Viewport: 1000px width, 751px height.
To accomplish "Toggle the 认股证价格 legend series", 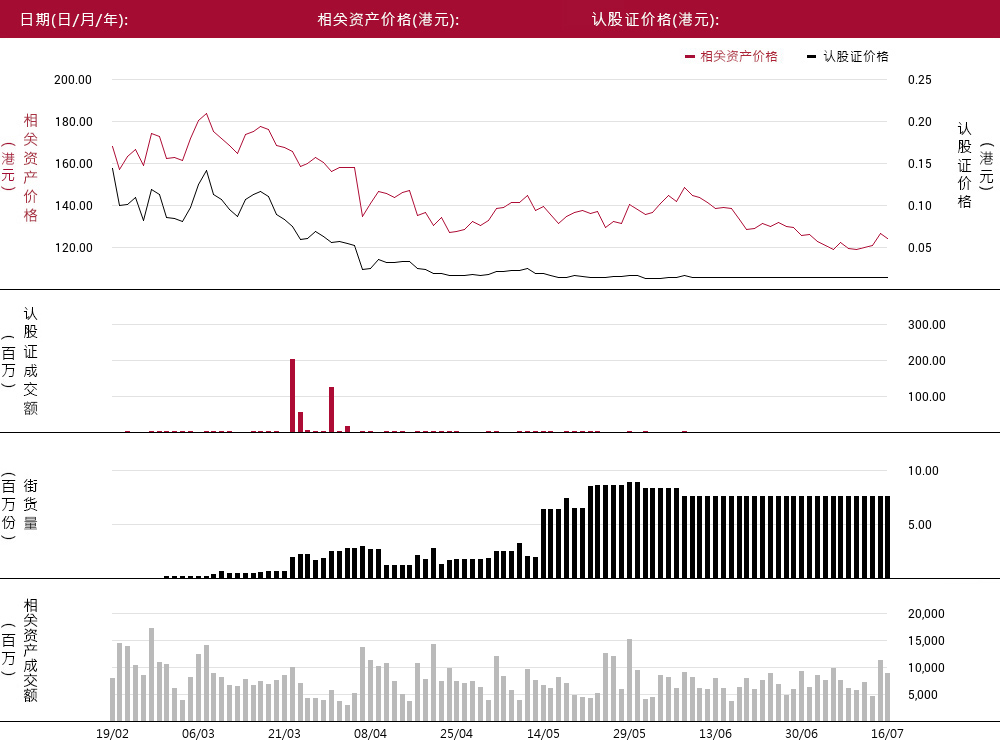I will (848, 56).
